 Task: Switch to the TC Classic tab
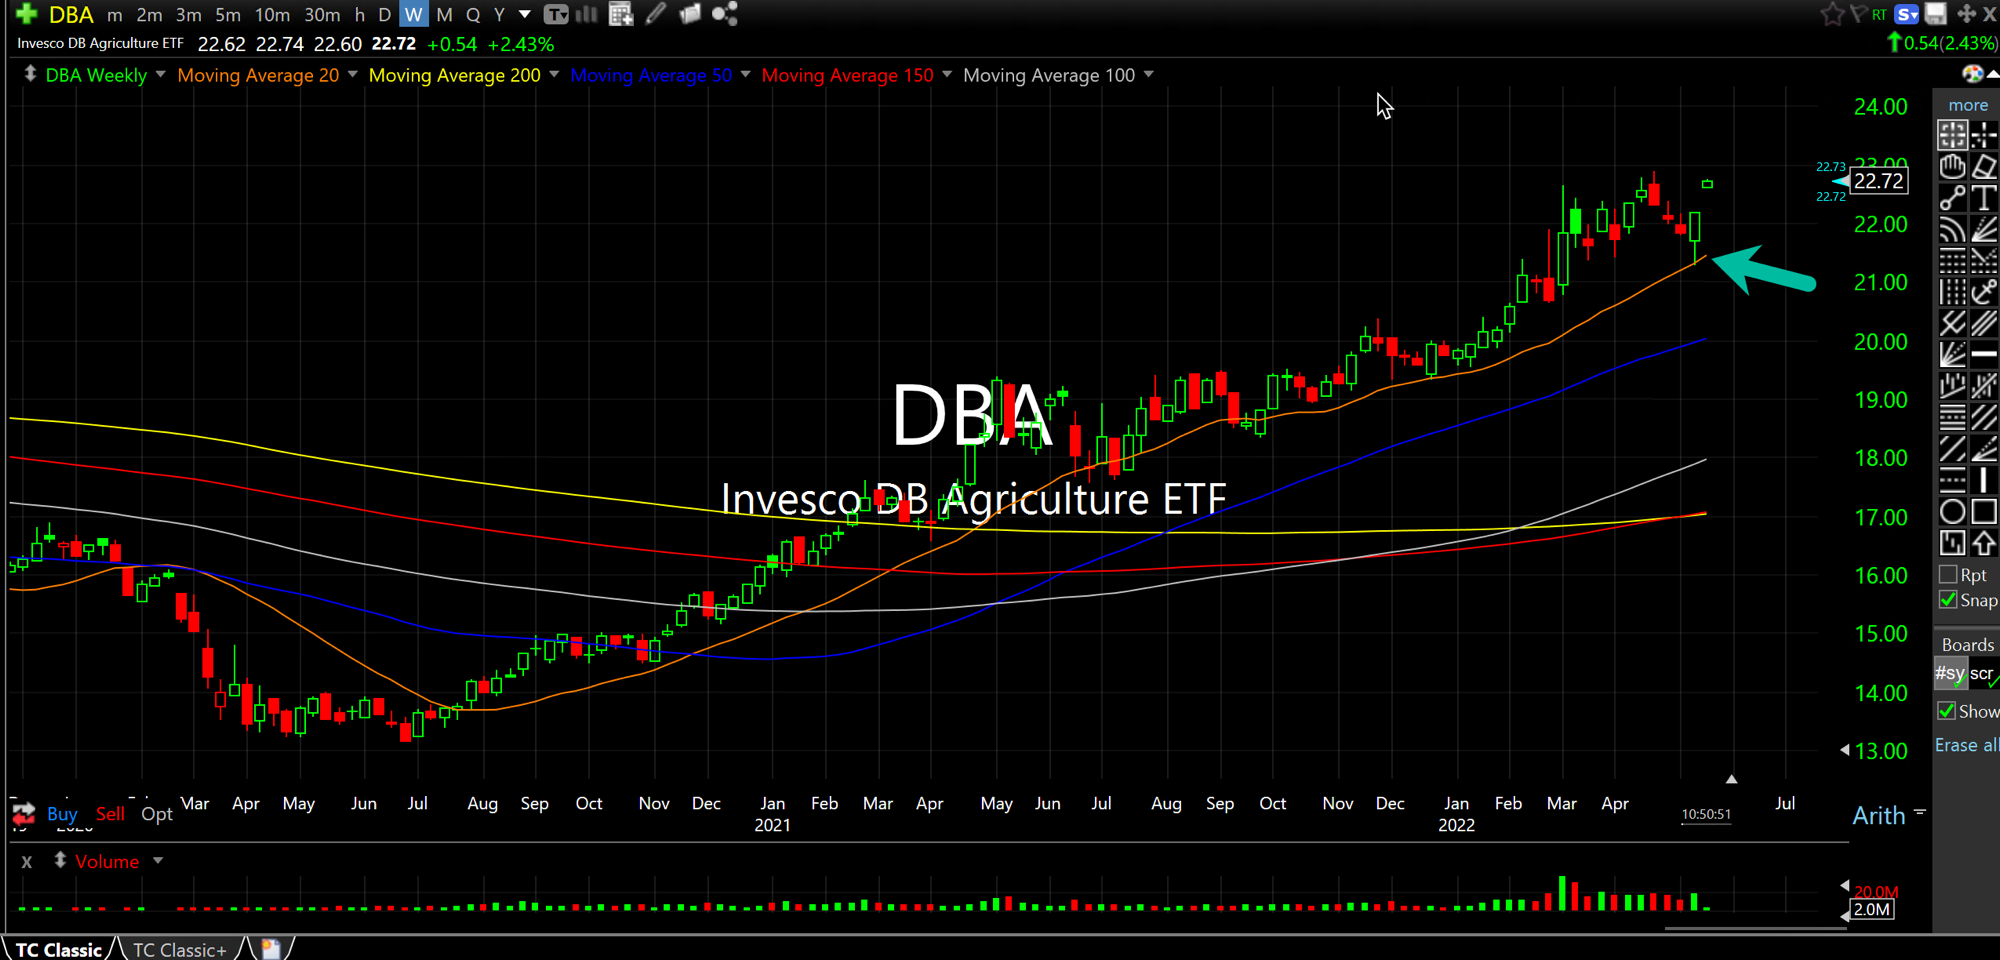point(59,949)
